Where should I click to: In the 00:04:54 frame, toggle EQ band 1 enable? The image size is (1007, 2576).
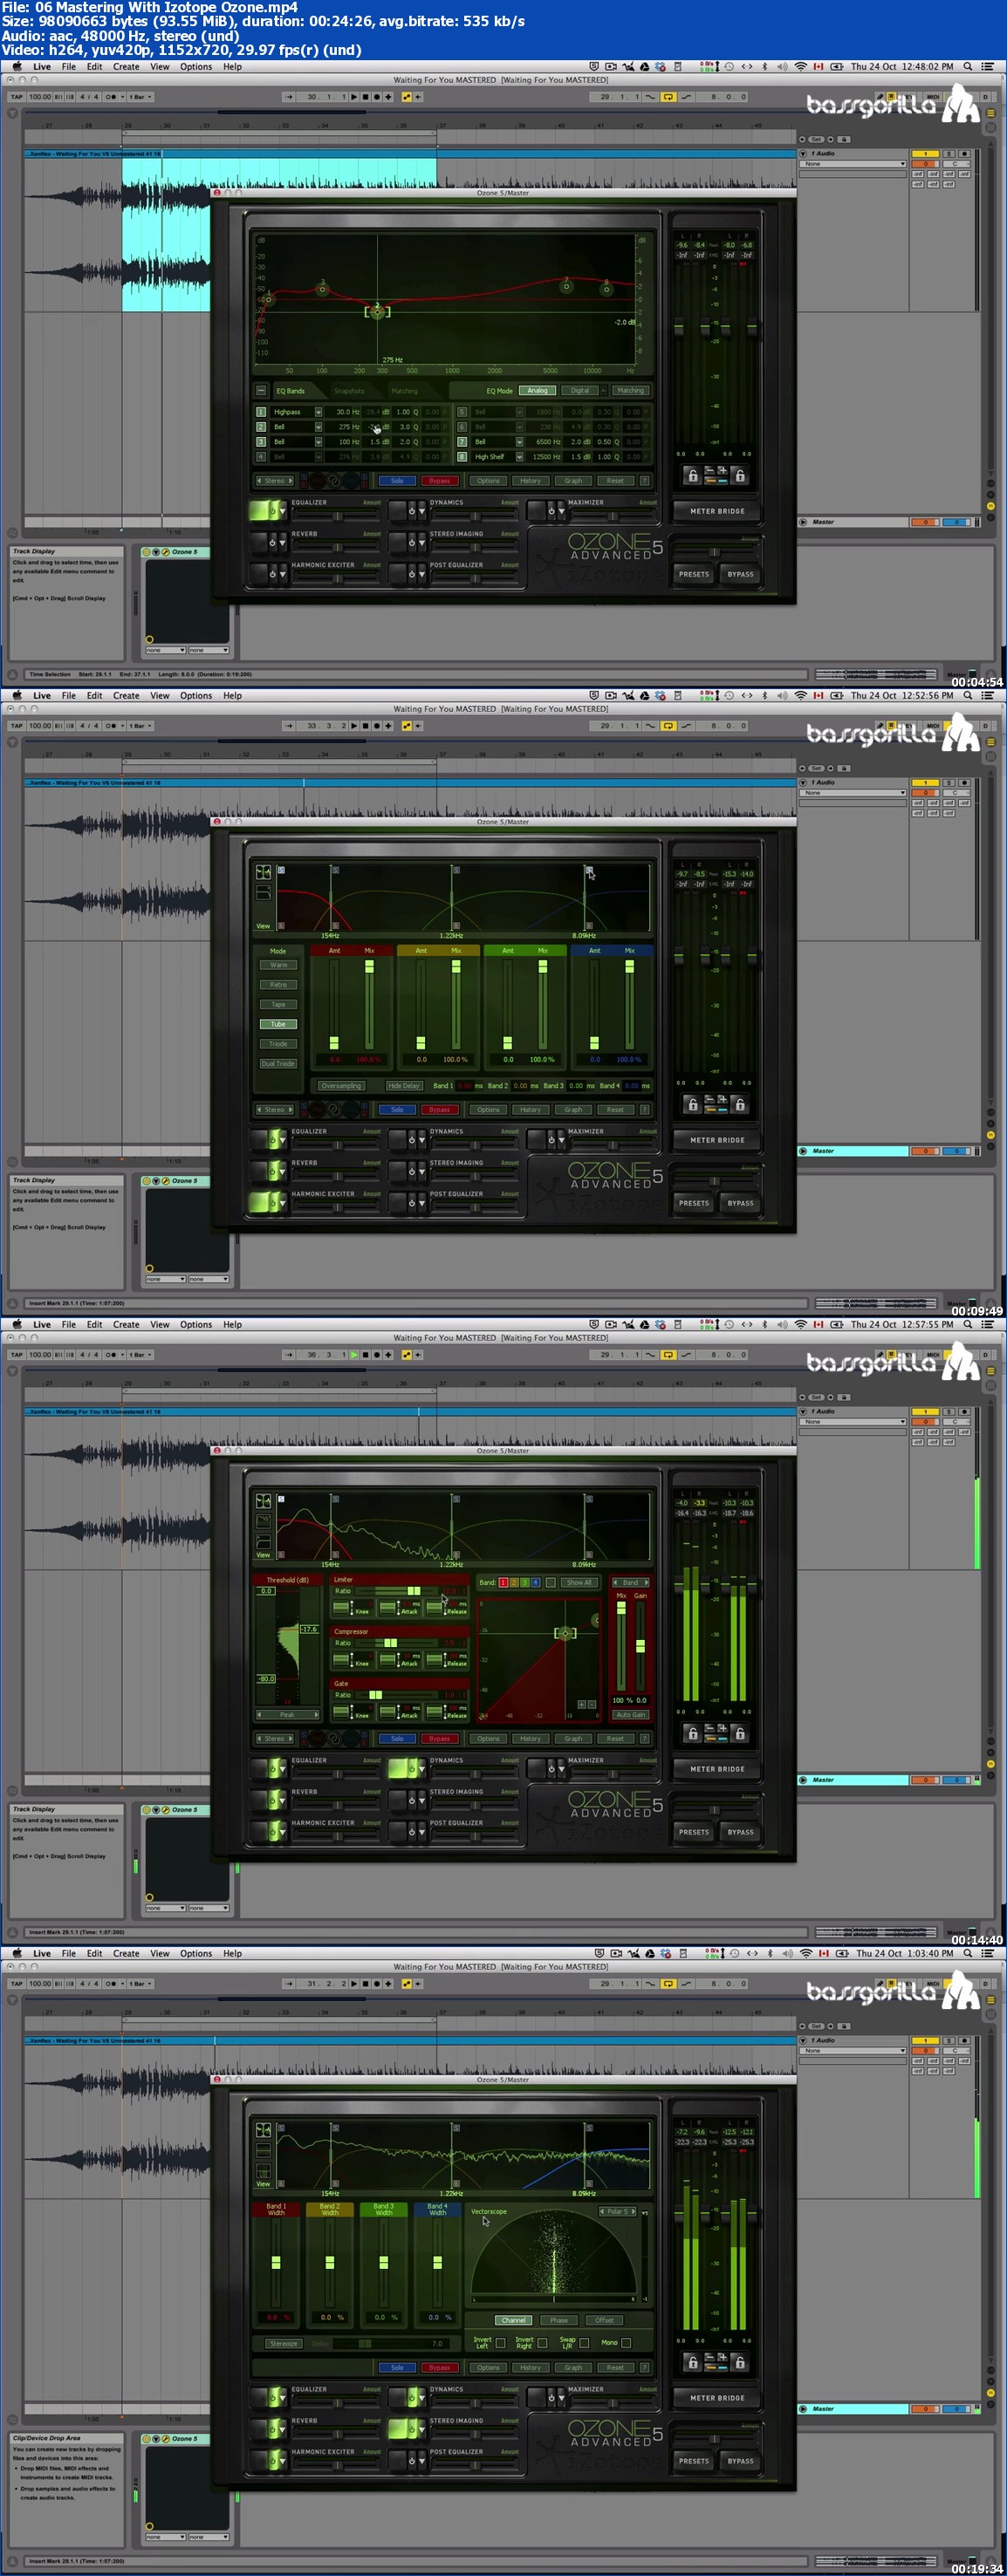(261, 412)
